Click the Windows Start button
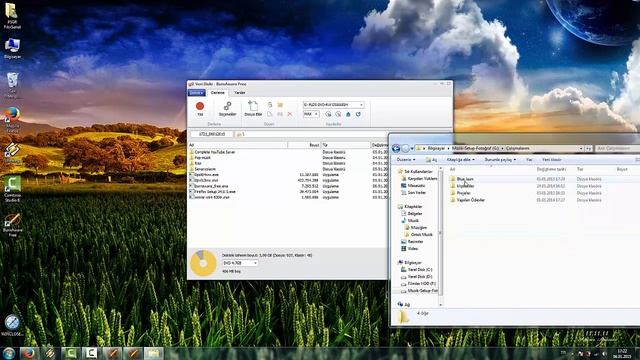Viewport: 640px width, 360px height. click(x=9, y=353)
